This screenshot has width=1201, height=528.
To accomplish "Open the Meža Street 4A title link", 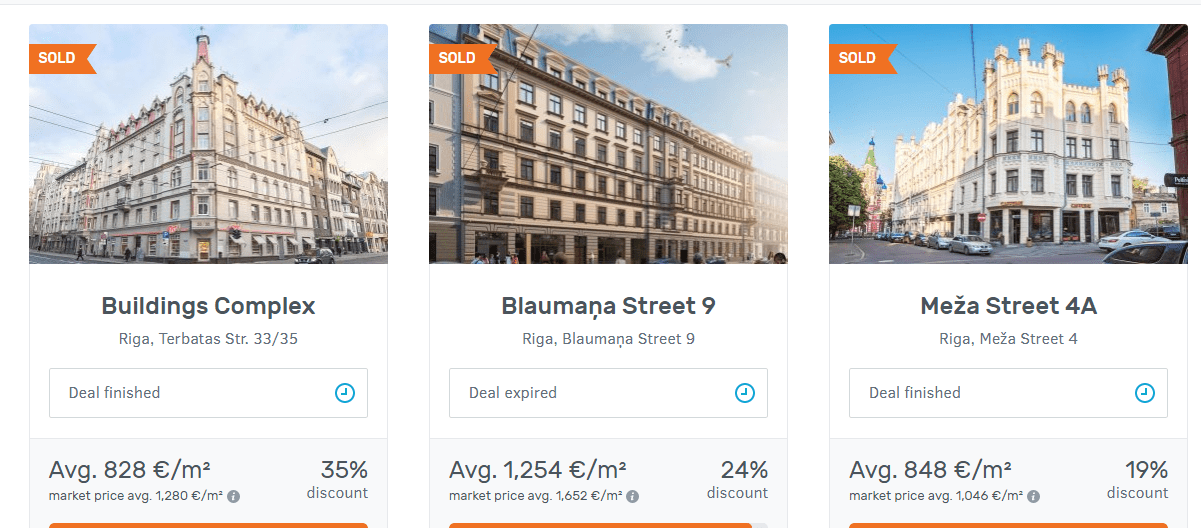I will coord(1008,306).
